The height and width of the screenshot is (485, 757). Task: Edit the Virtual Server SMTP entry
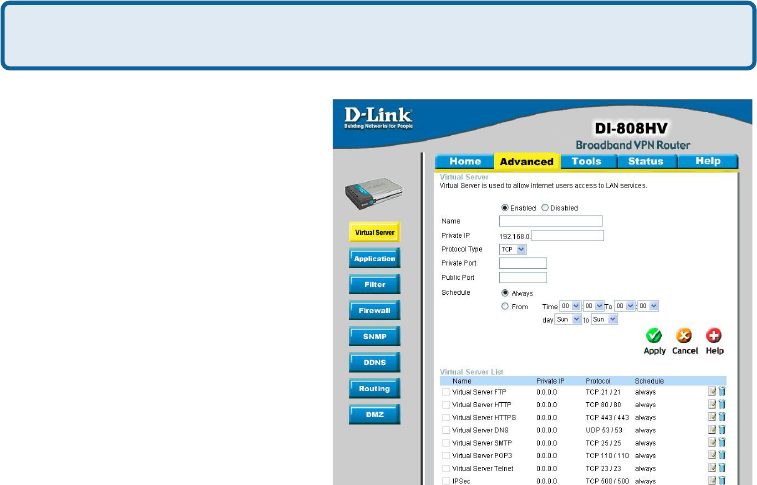tap(712, 443)
